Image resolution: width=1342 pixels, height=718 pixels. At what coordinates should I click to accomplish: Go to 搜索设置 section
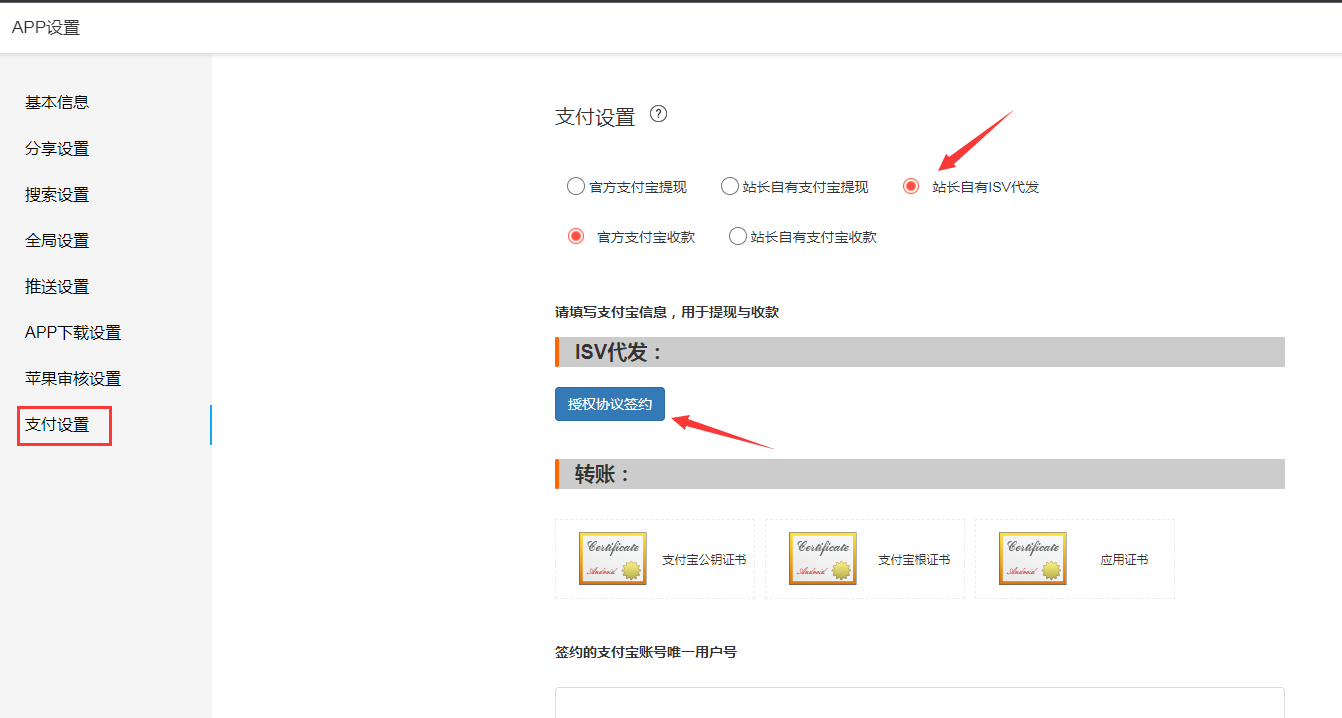point(57,194)
